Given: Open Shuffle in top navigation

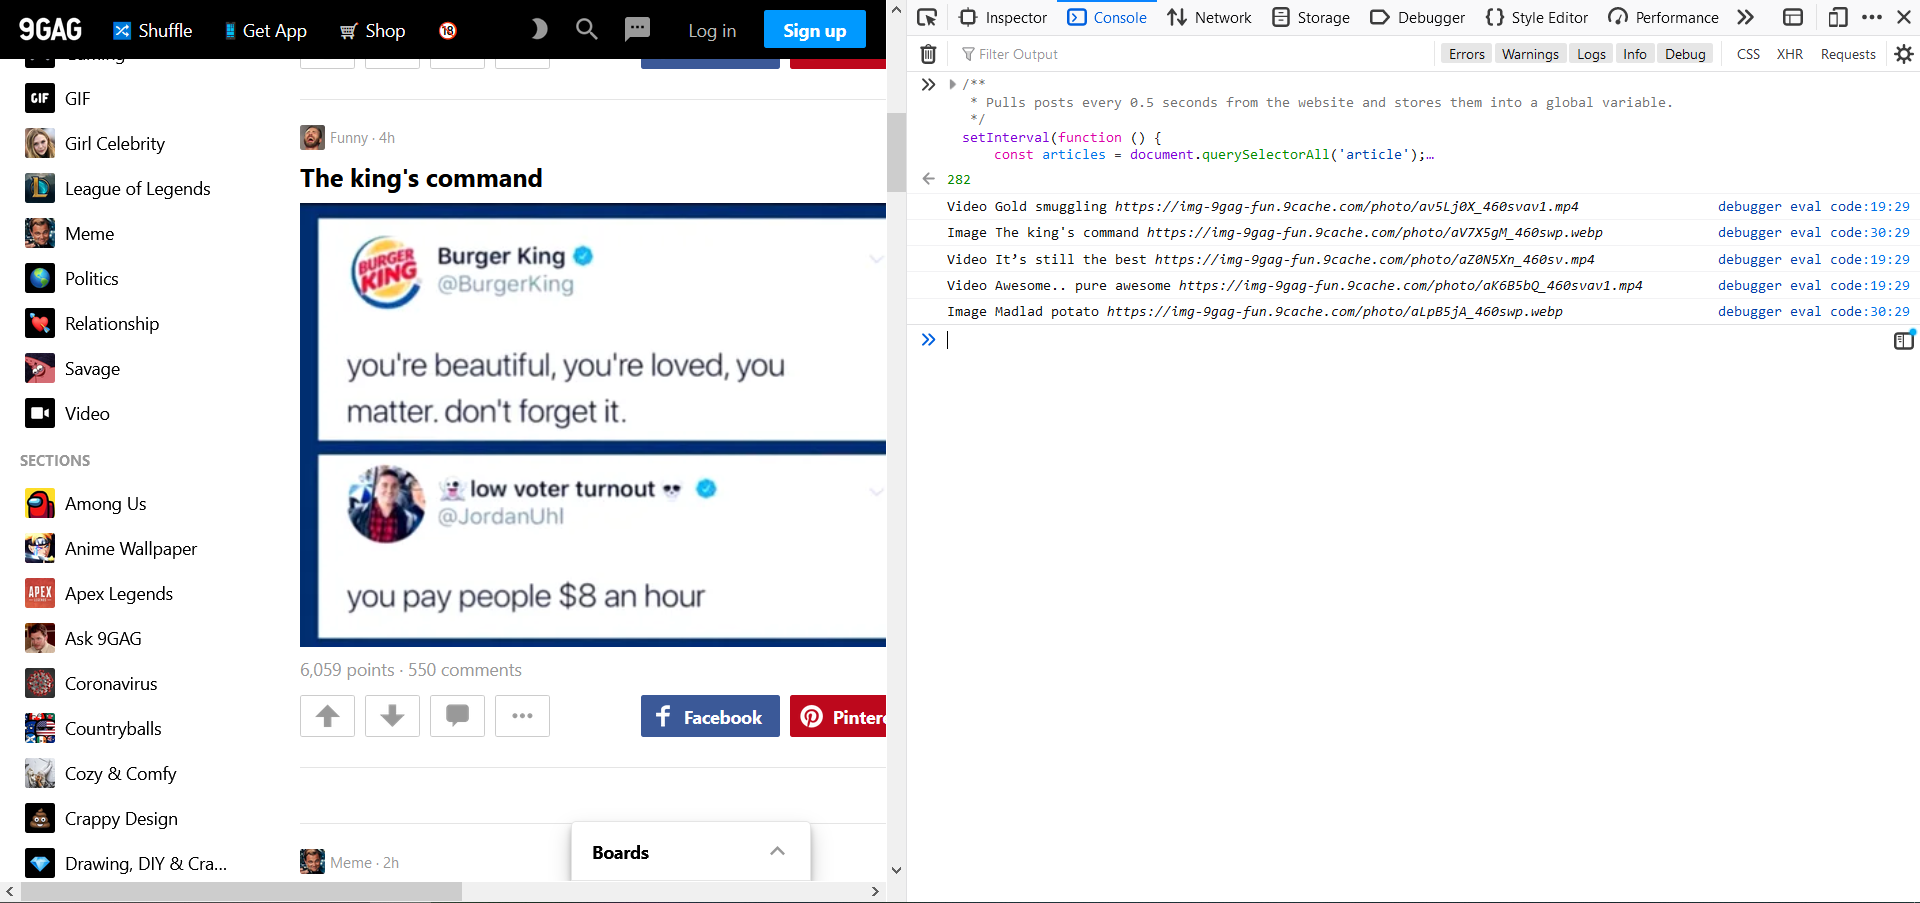Looking at the screenshot, I should coord(153,31).
